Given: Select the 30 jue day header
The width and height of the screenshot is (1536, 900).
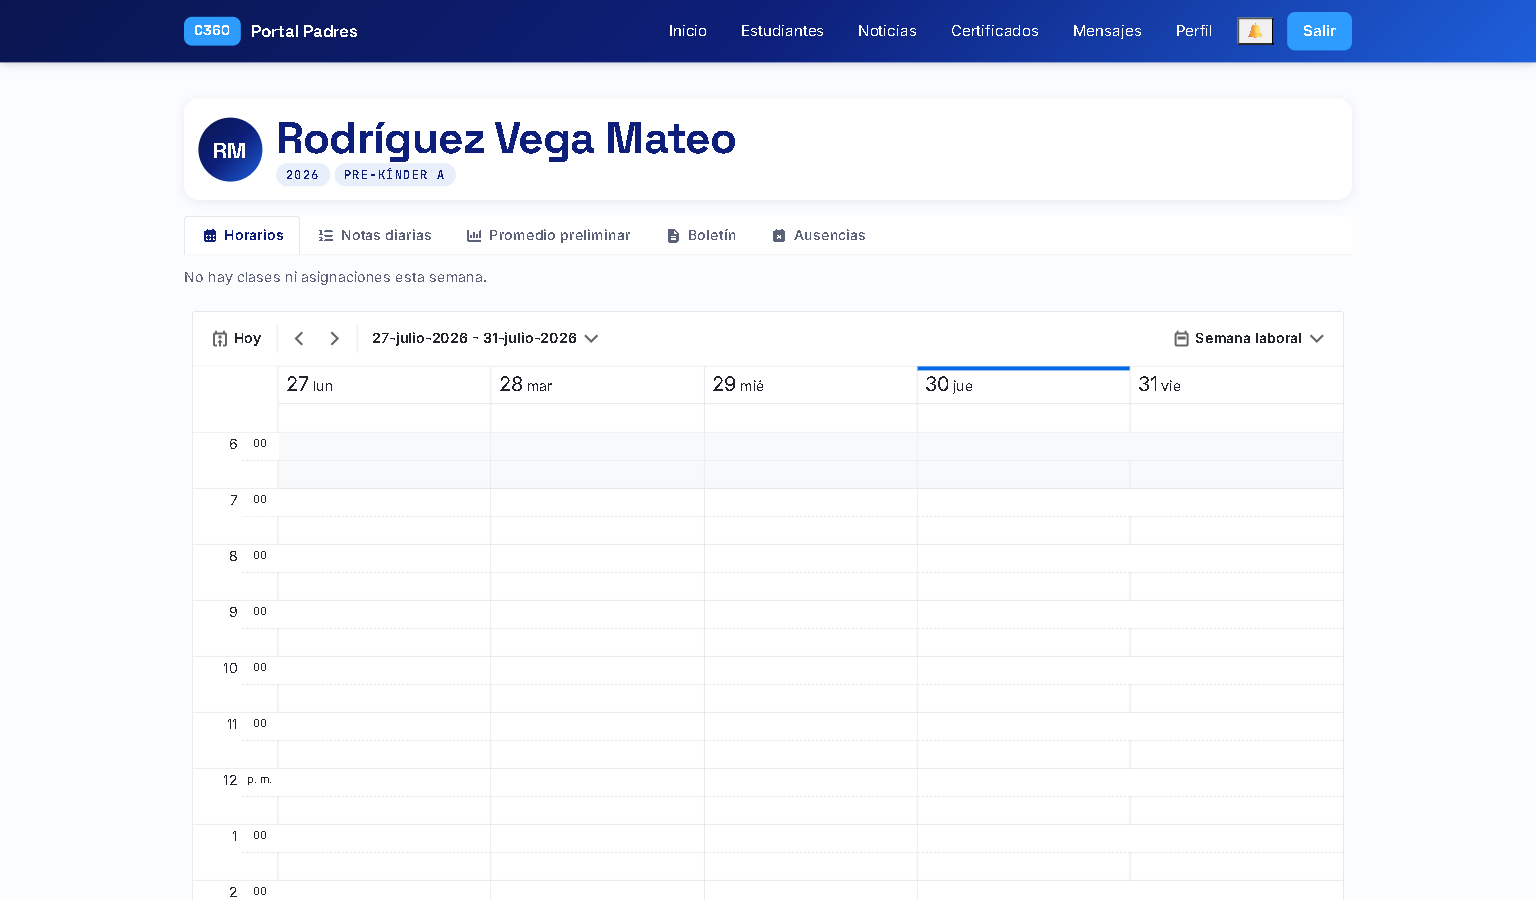Looking at the screenshot, I should click(1023, 385).
